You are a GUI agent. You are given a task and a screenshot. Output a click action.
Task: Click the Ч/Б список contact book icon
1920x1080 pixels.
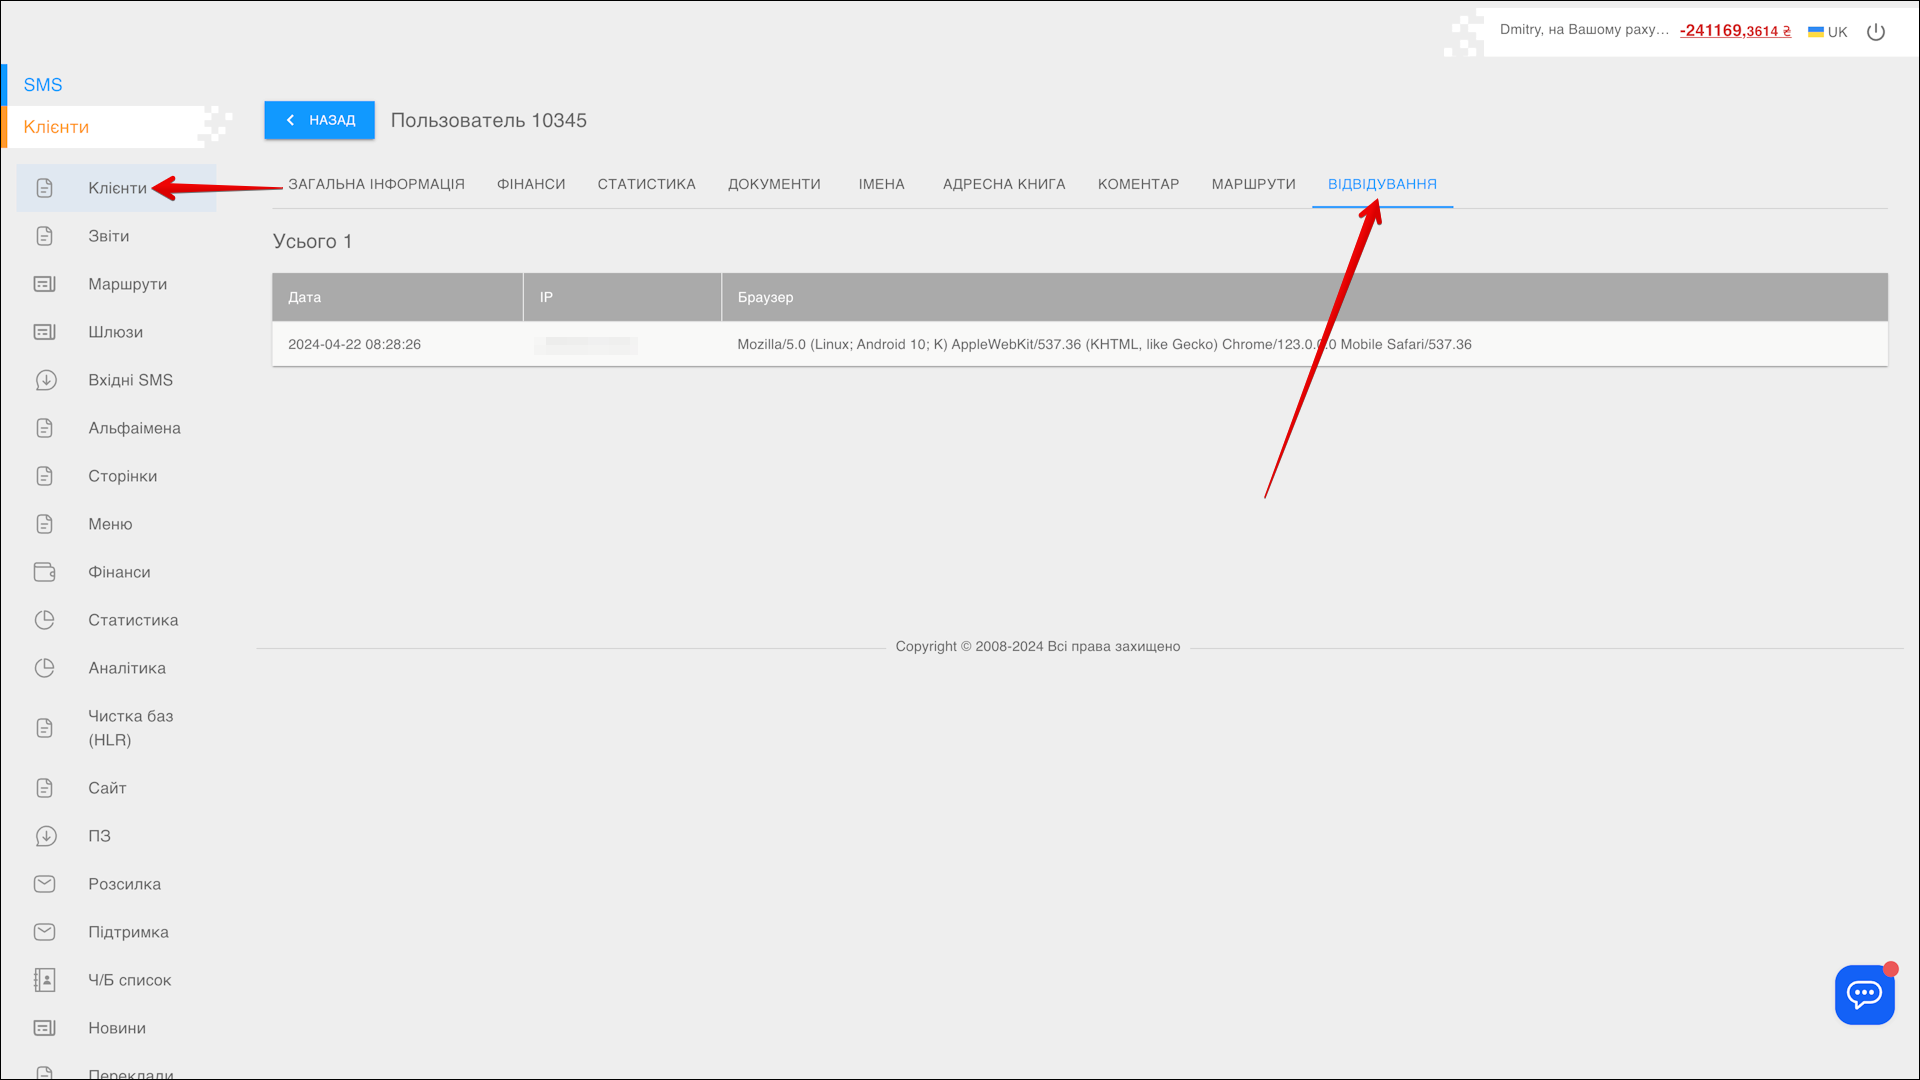[45, 980]
